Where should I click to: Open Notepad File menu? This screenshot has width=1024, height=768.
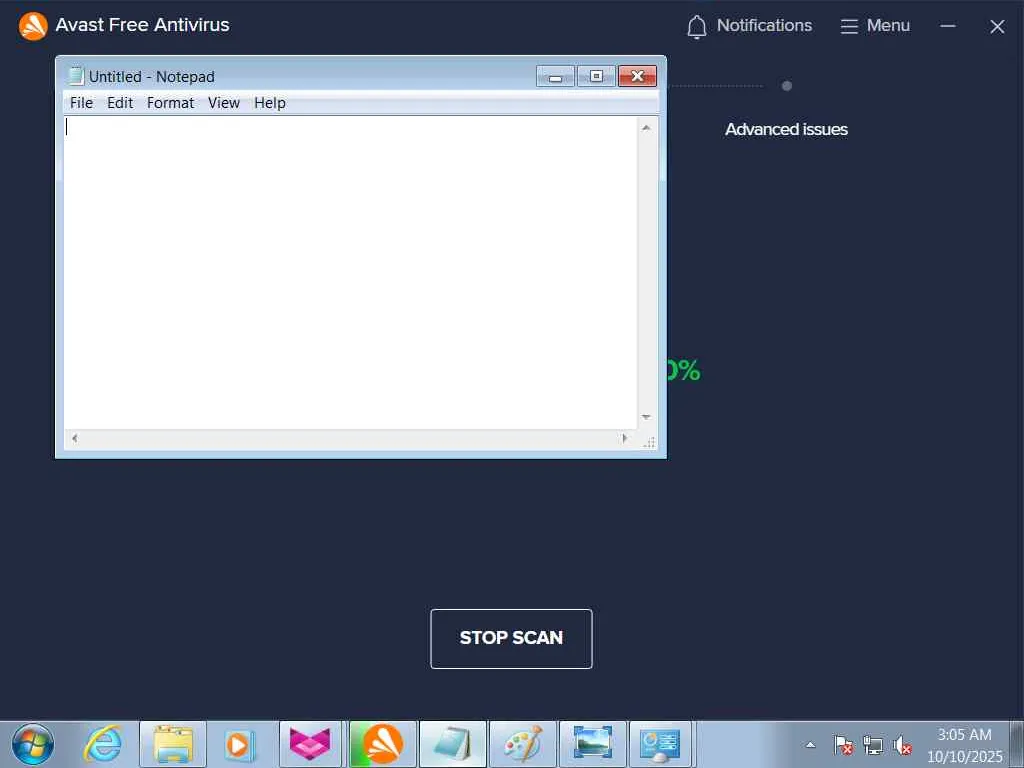pos(81,103)
